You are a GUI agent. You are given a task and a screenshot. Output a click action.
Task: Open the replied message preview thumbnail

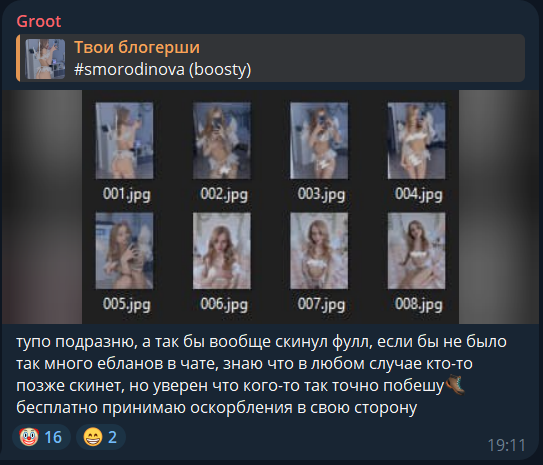[x=45, y=59]
